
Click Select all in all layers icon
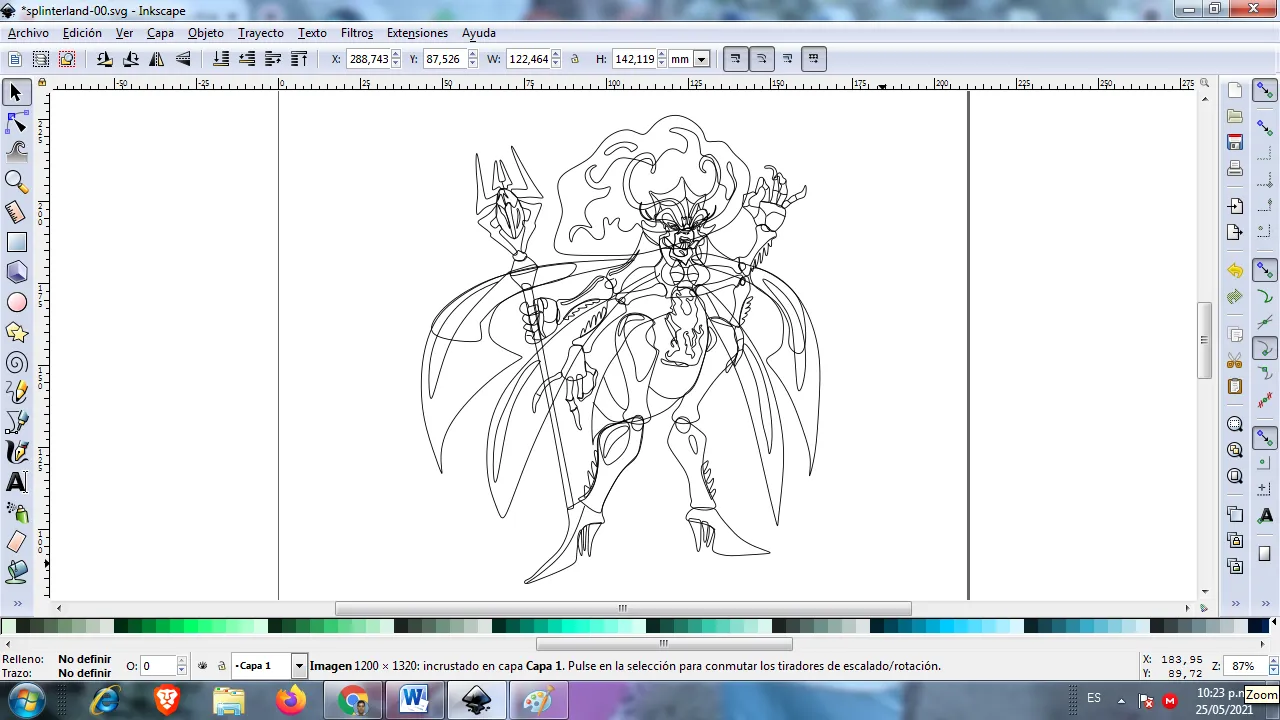(41, 59)
